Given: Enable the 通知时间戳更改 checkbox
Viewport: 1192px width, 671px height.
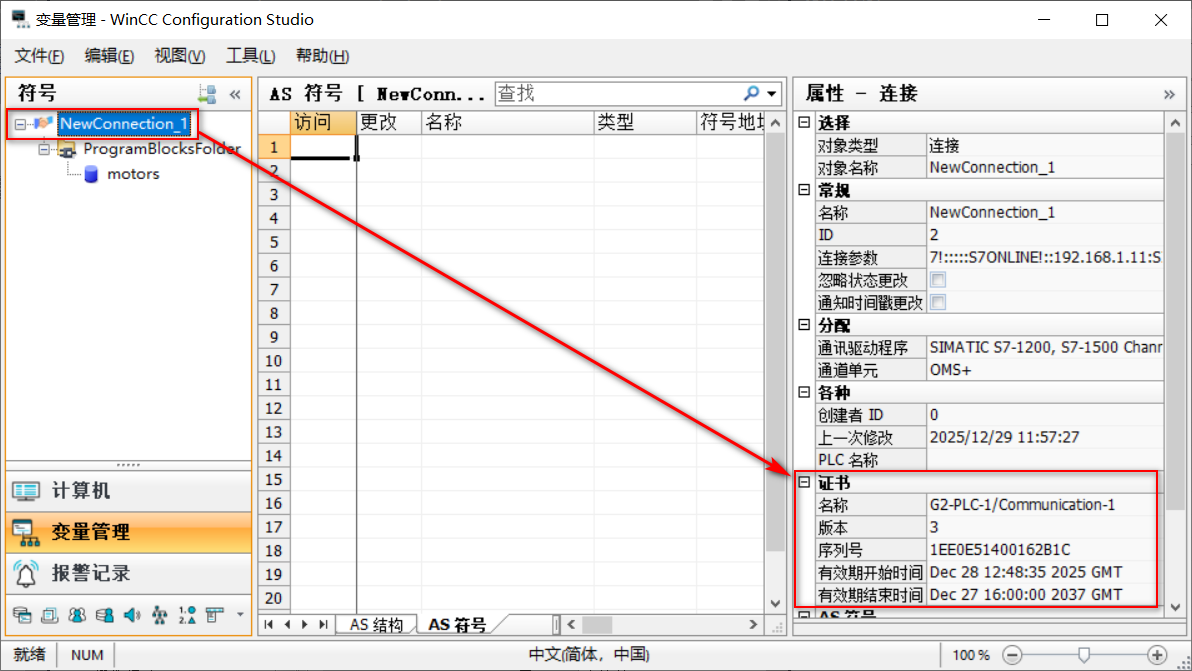Looking at the screenshot, I should click(938, 303).
